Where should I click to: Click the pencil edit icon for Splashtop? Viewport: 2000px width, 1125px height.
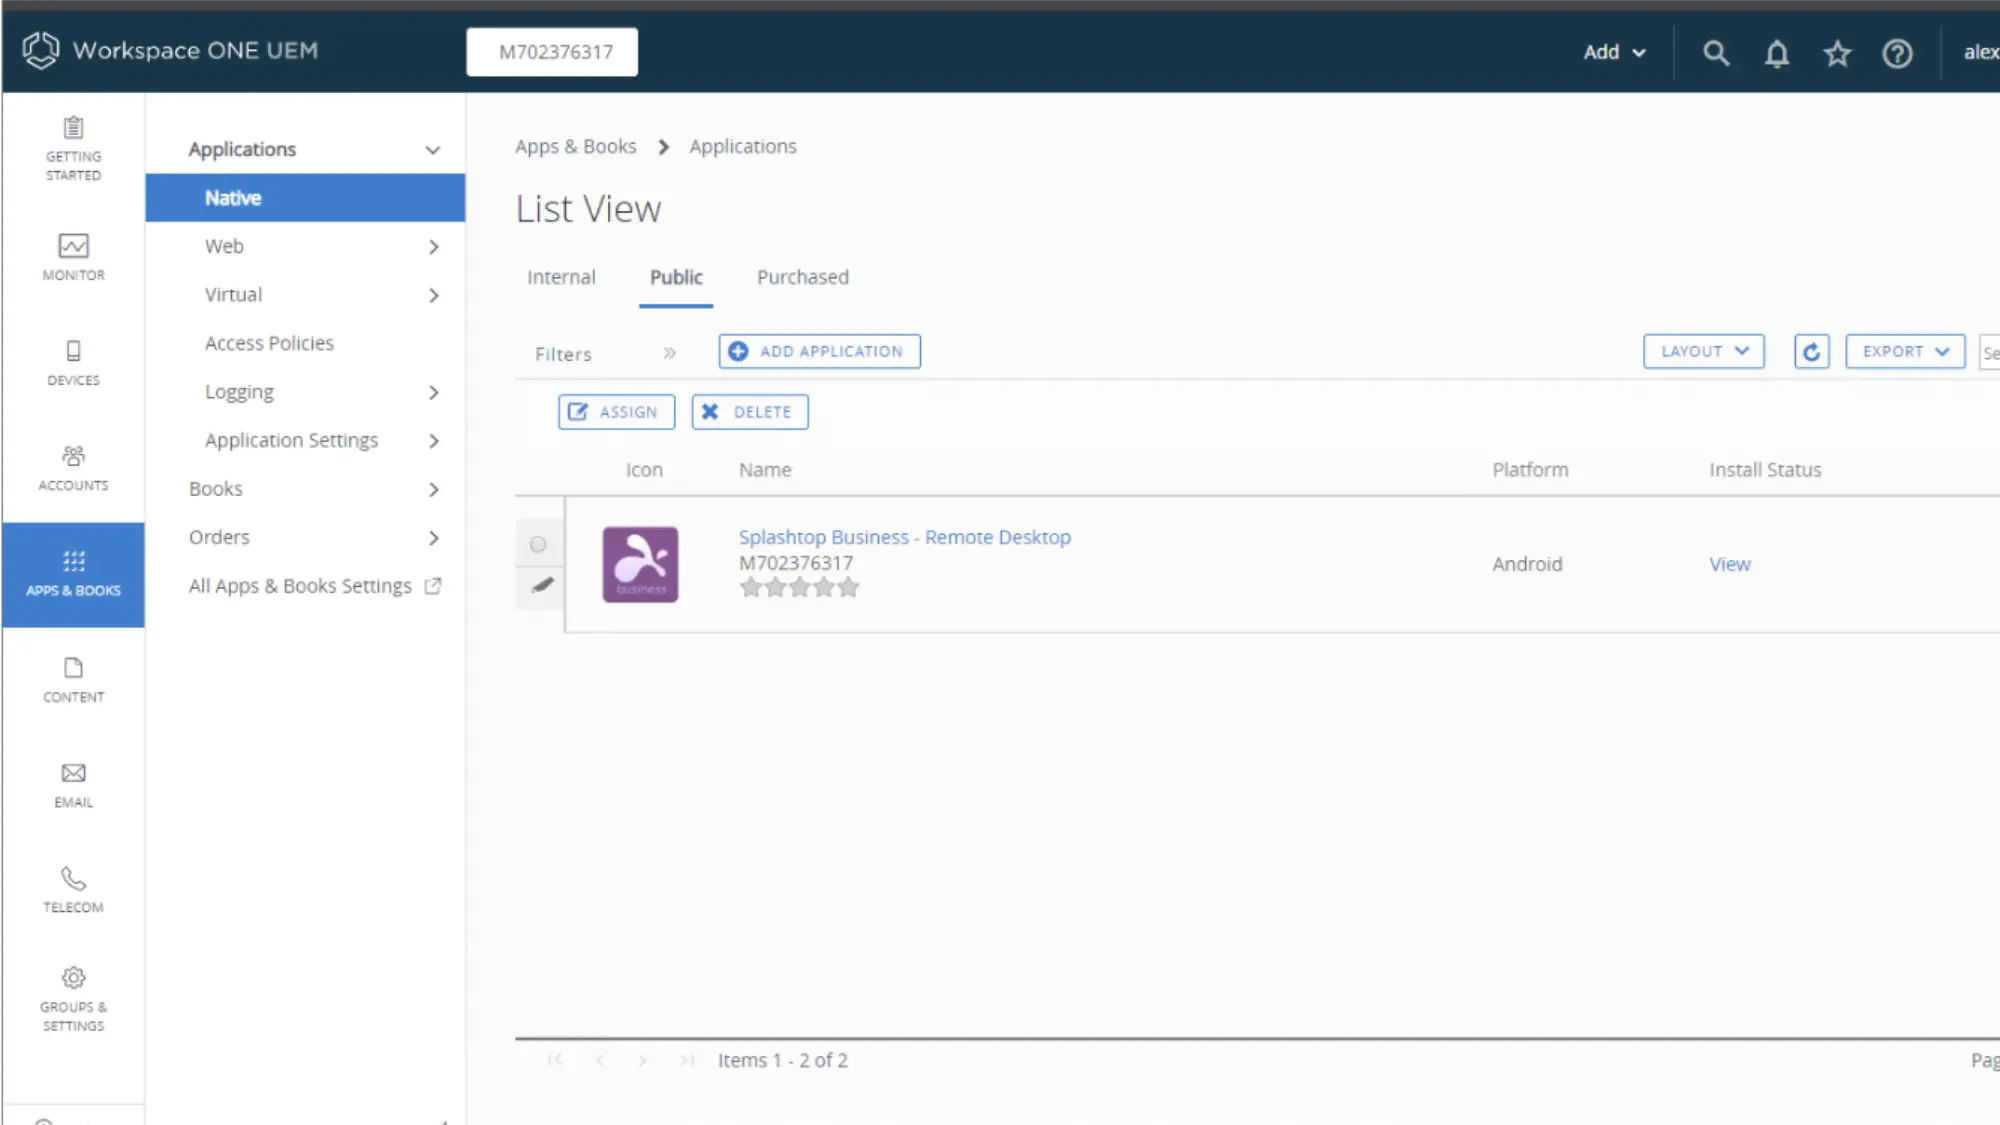pyautogui.click(x=542, y=585)
